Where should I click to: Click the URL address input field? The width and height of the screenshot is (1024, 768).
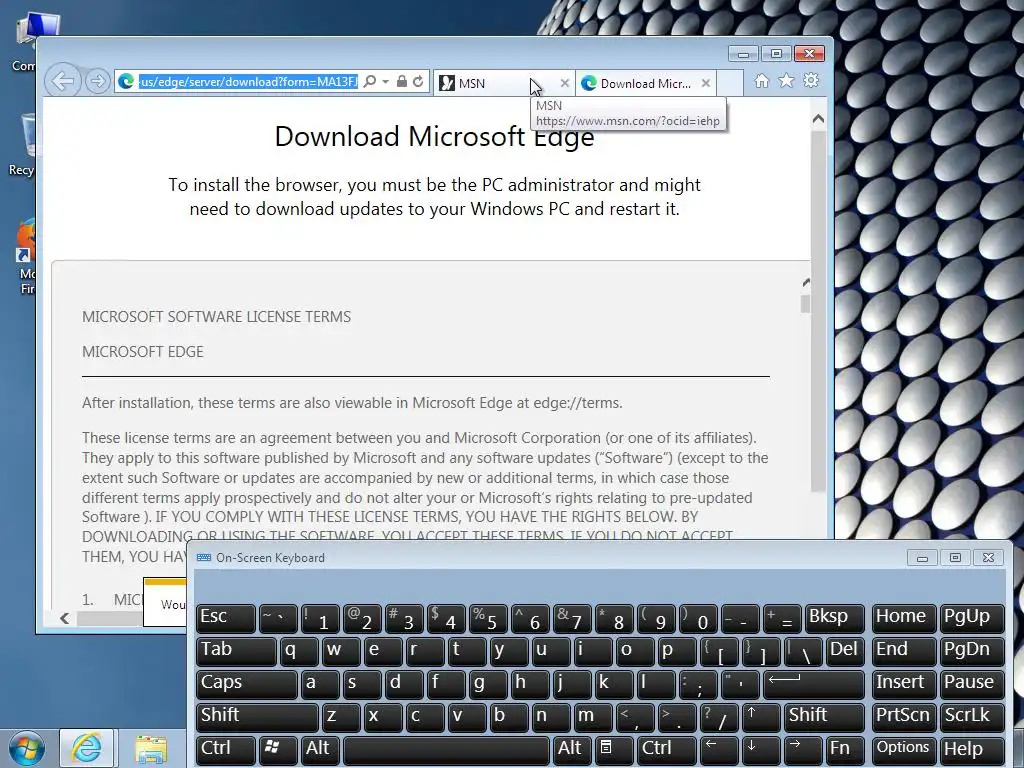[x=248, y=82]
